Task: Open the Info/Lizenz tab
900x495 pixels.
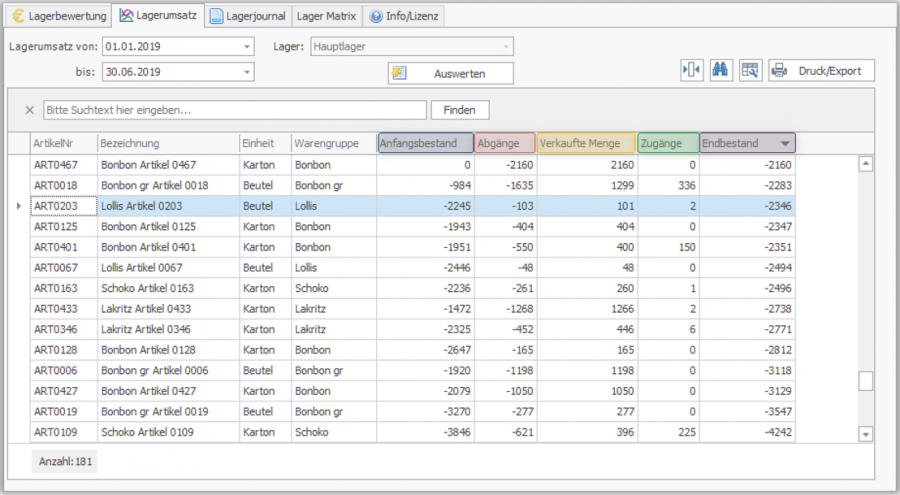Action: [x=404, y=16]
